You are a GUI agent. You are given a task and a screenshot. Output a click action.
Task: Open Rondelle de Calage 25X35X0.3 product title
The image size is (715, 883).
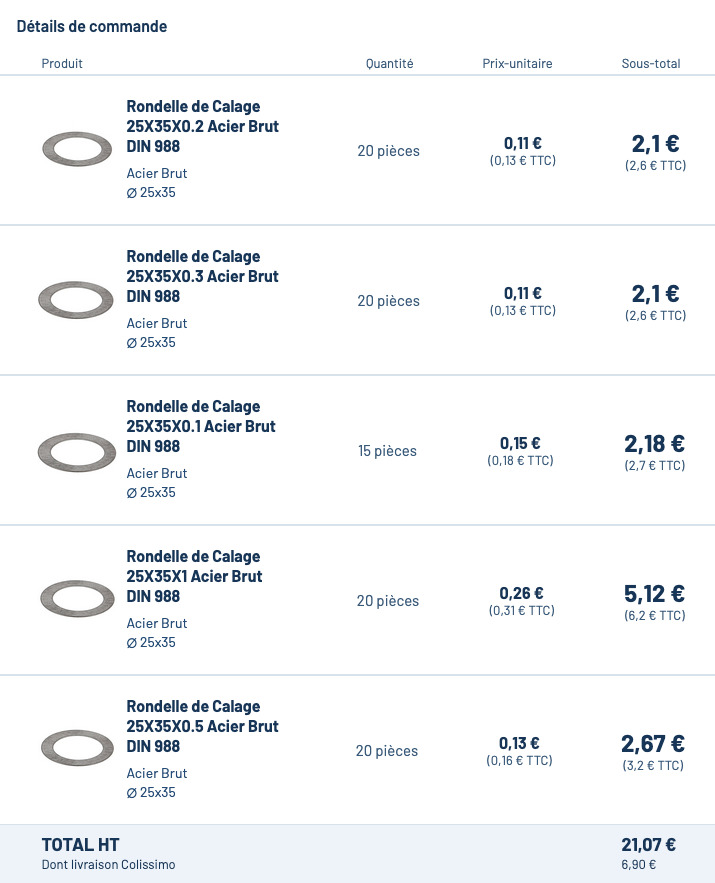click(202, 276)
